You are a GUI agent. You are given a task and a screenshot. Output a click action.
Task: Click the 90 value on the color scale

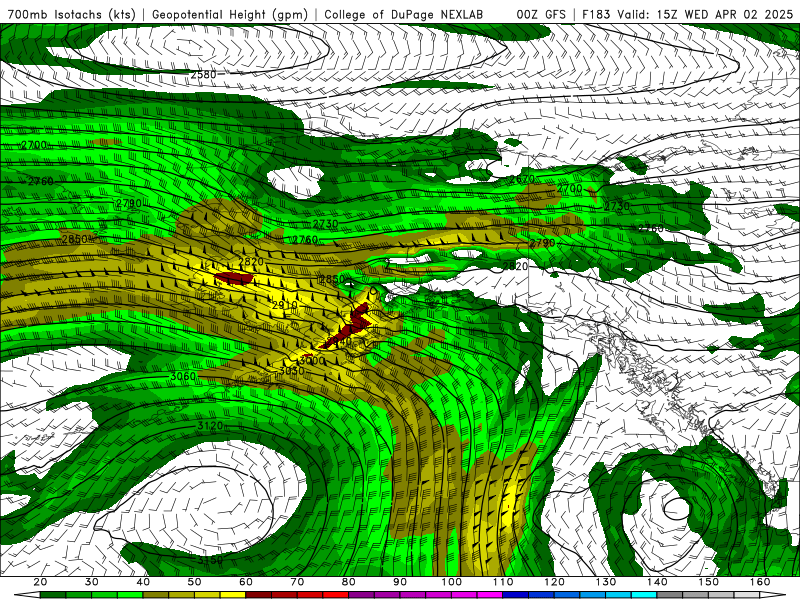pos(401,582)
